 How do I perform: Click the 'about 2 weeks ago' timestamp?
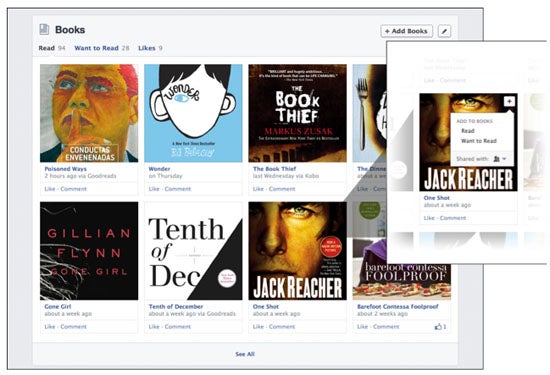382,314
